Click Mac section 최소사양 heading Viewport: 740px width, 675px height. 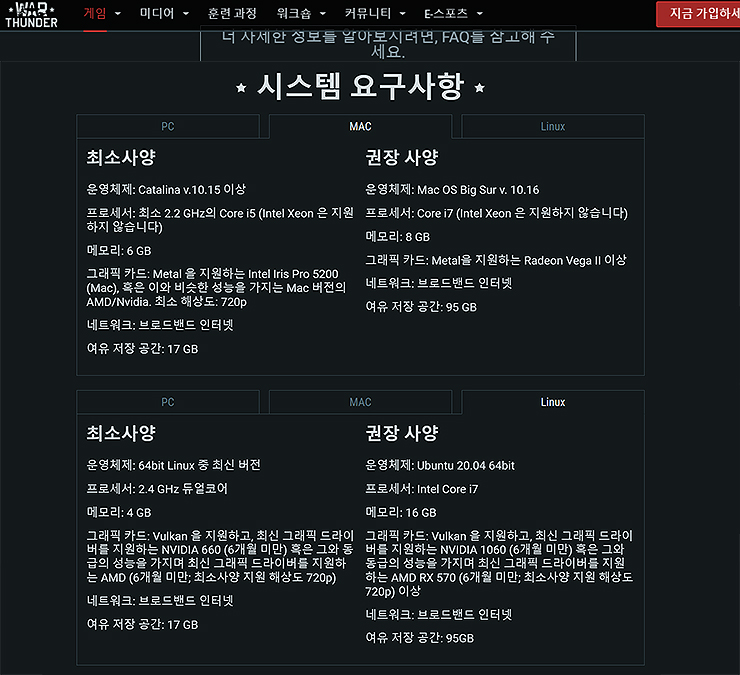click(x=121, y=157)
